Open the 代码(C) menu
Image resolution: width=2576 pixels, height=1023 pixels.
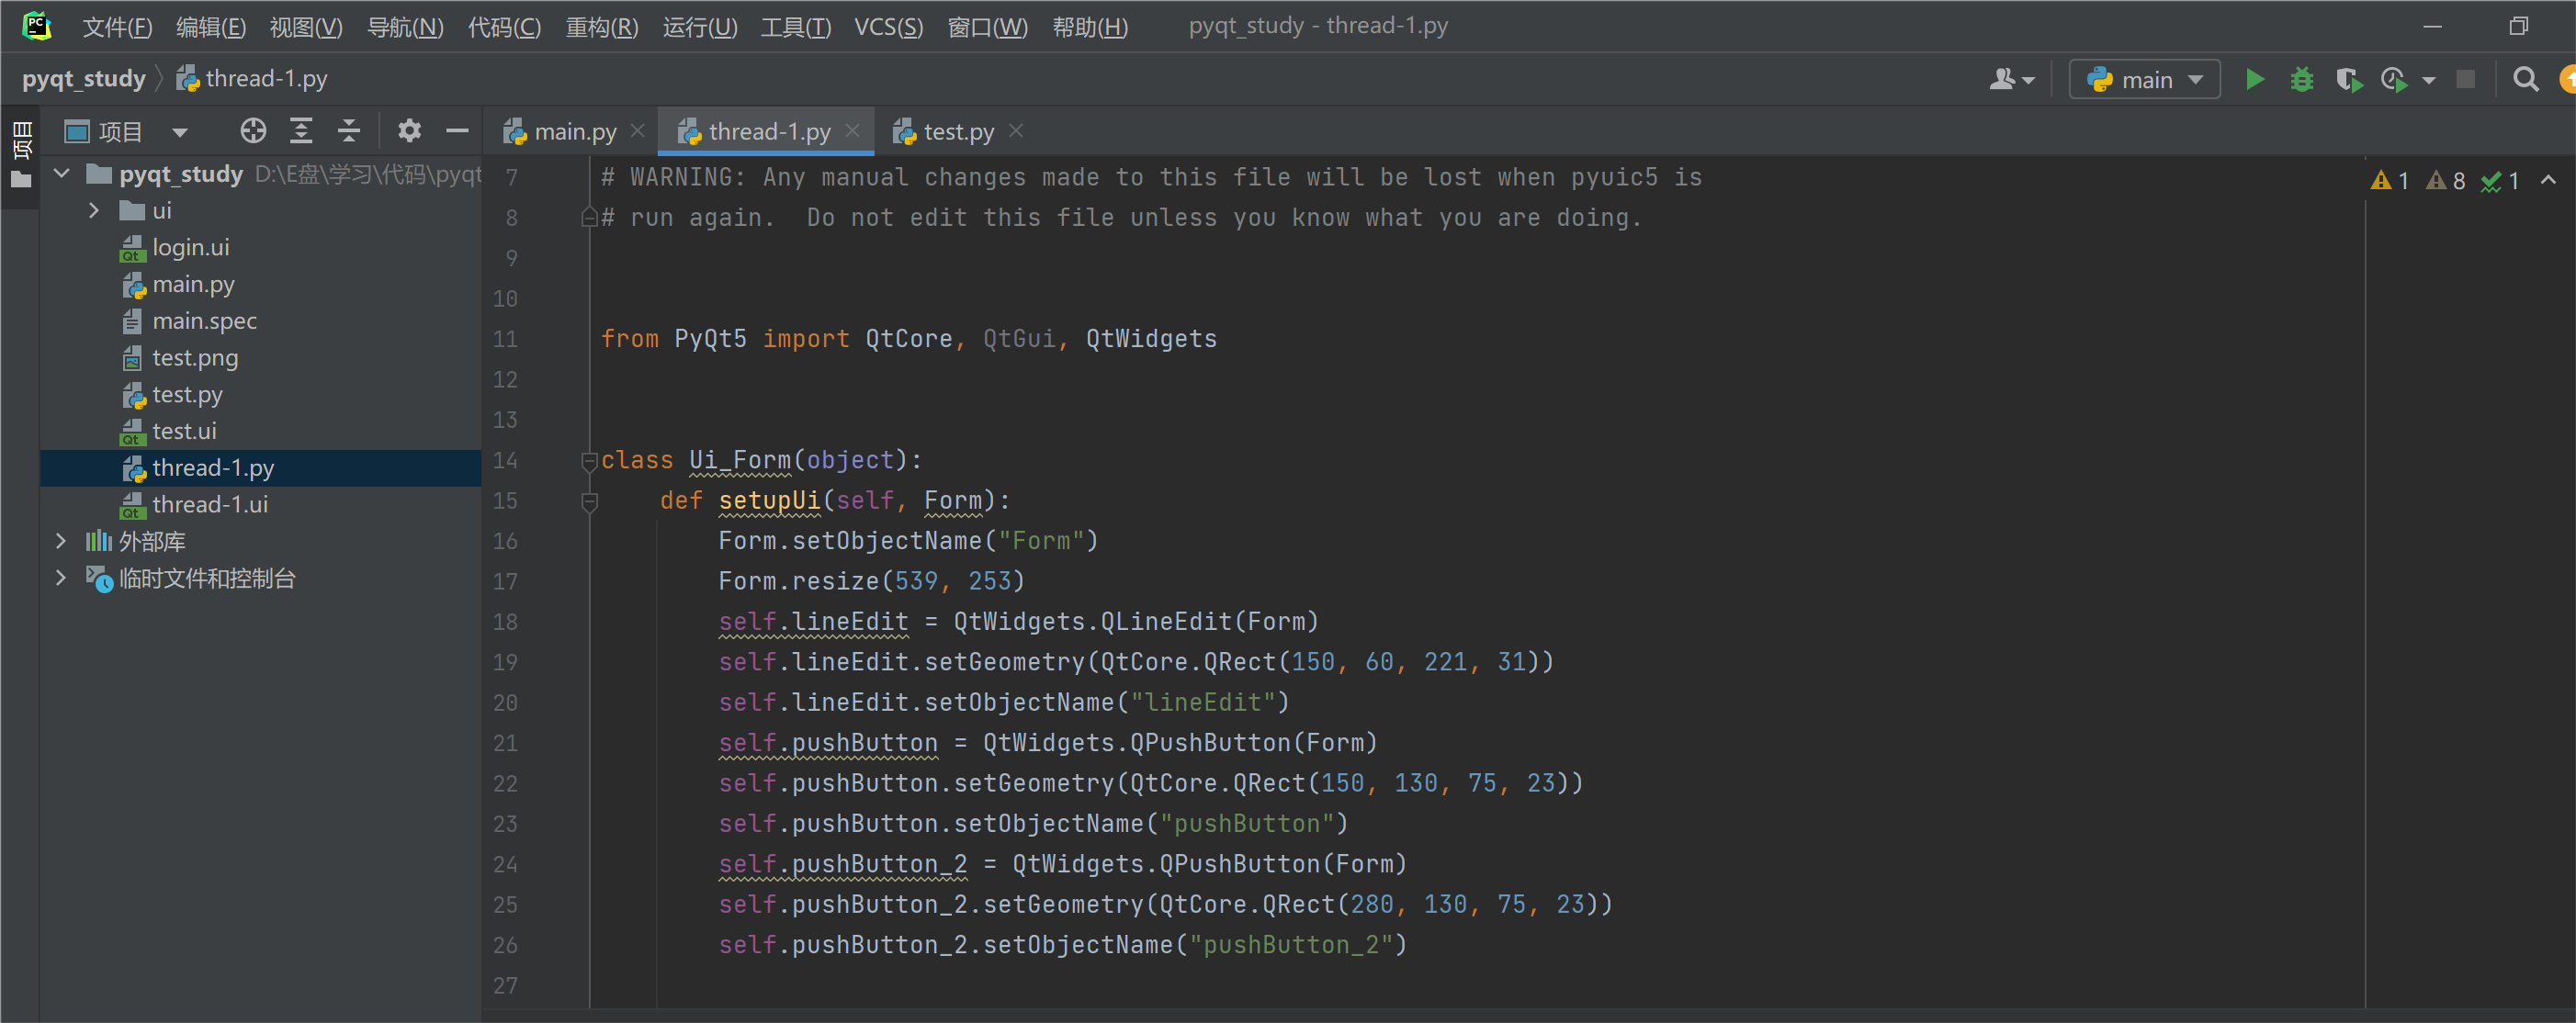pyautogui.click(x=504, y=27)
